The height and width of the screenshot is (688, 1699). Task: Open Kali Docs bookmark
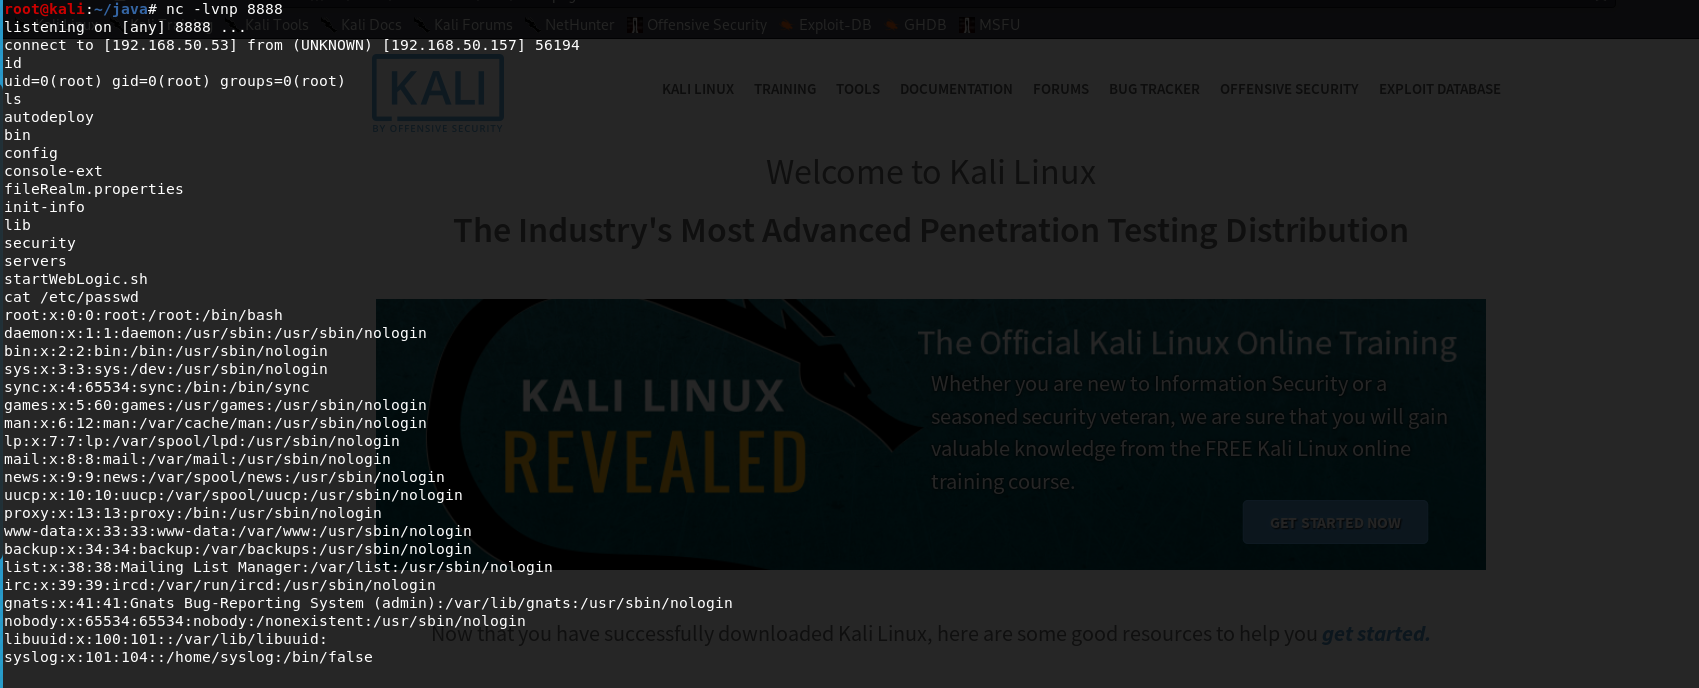pos(360,25)
